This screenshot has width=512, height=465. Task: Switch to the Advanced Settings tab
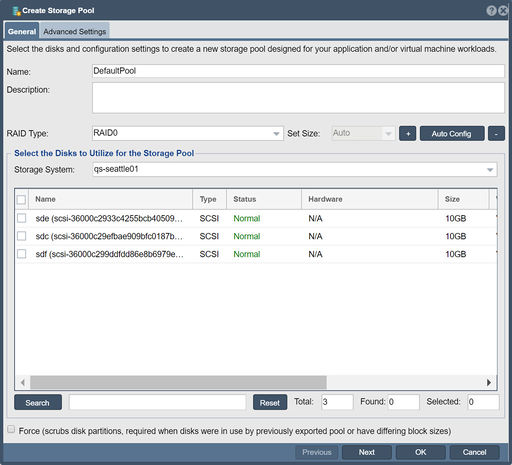[75, 32]
